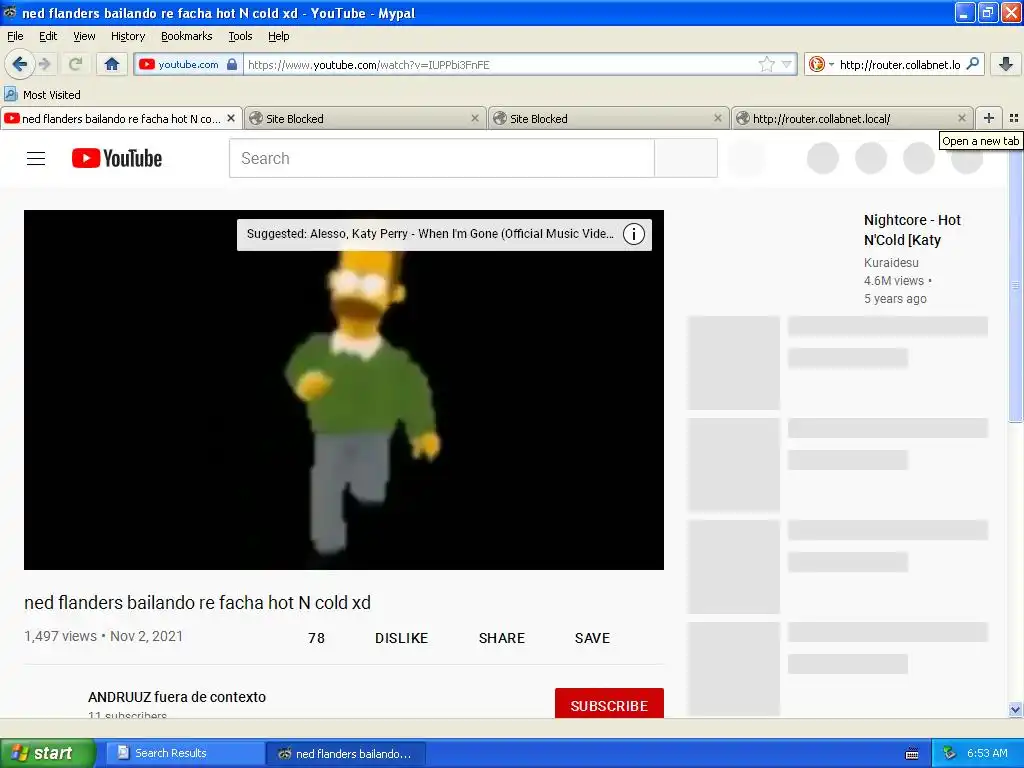
Task: Click the padlock site security icon
Action: (232, 64)
